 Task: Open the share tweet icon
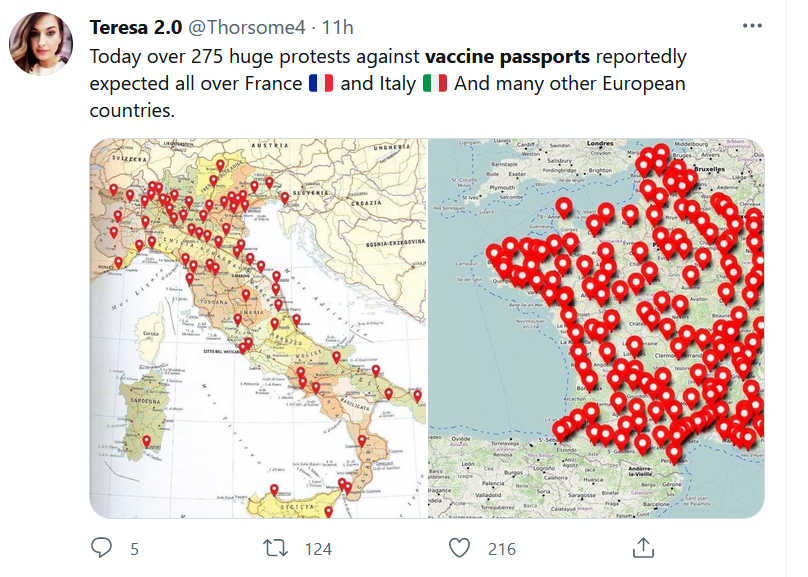click(x=644, y=547)
